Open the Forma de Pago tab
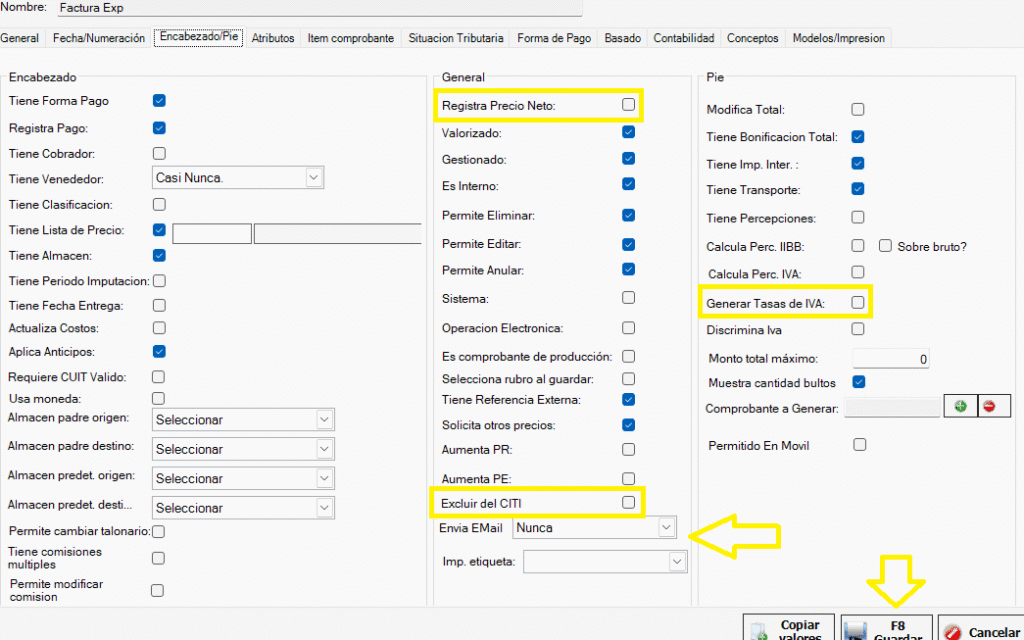1024x640 pixels. coord(554,38)
